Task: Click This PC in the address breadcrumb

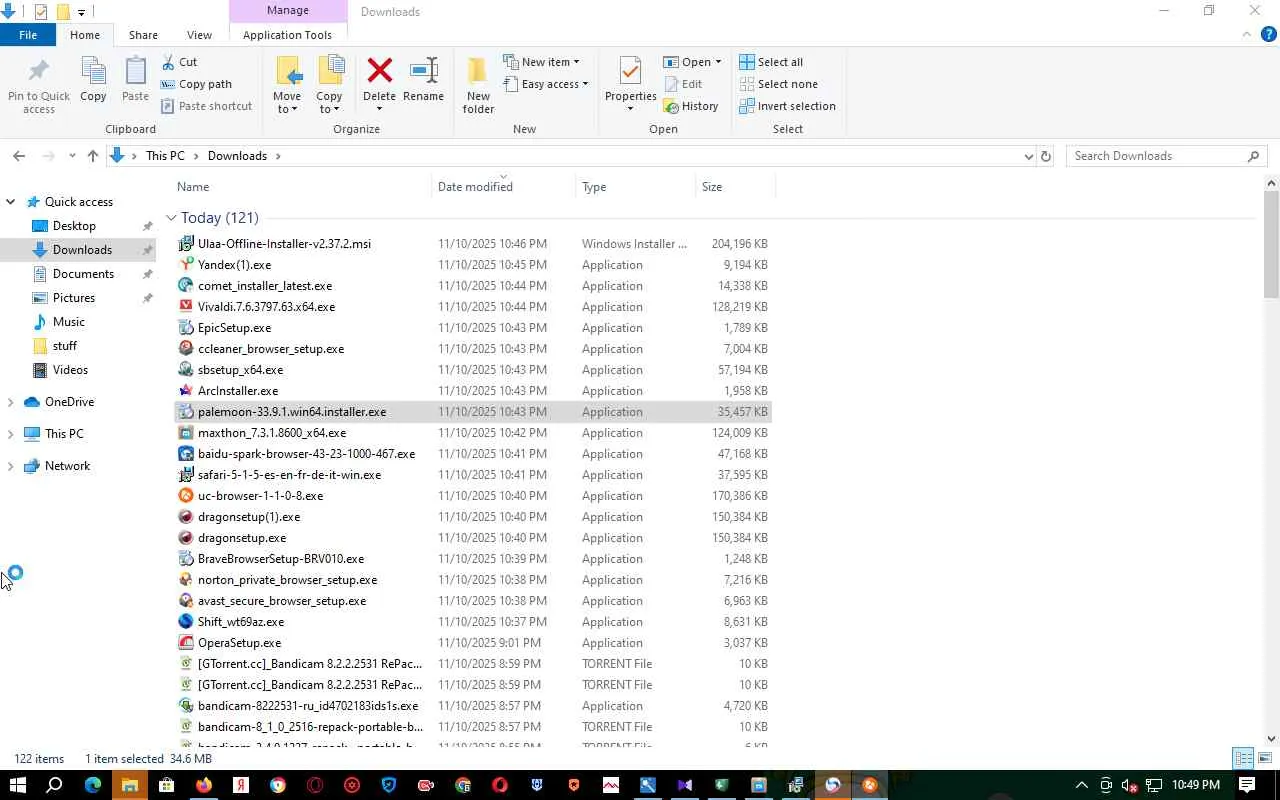Action: 165,156
